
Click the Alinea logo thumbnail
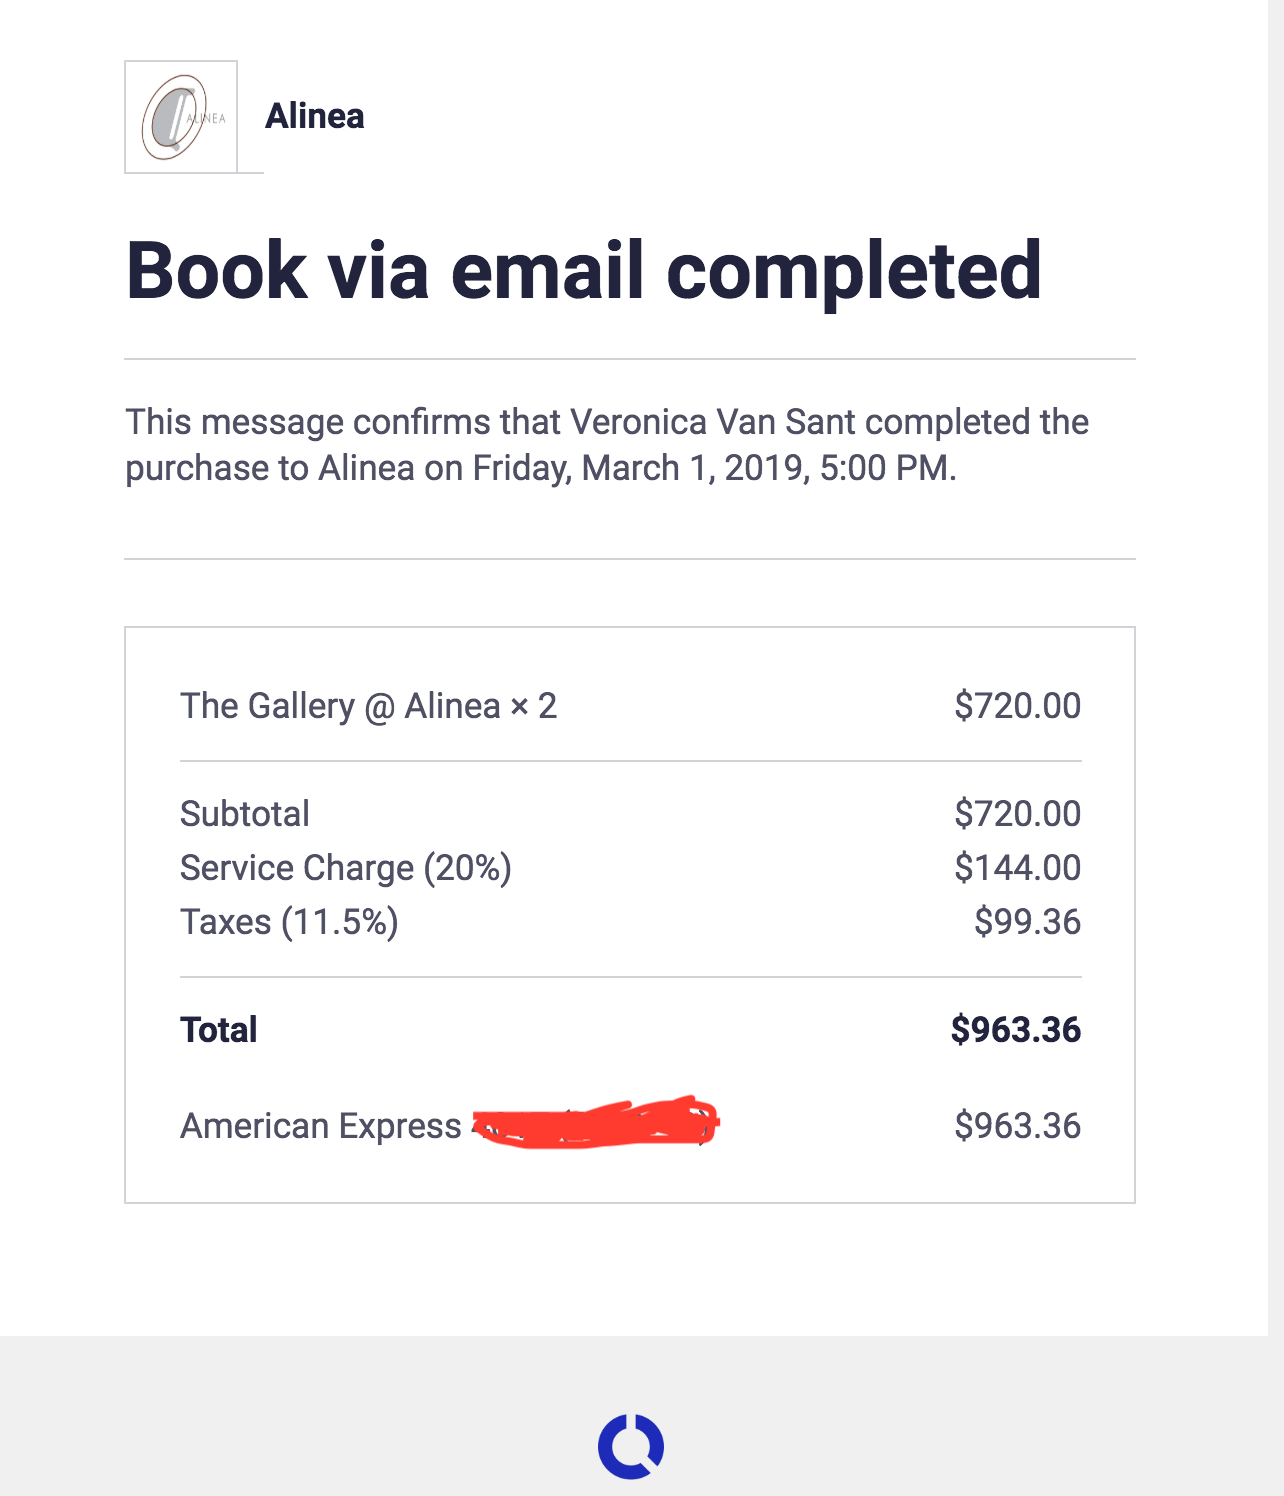181,117
